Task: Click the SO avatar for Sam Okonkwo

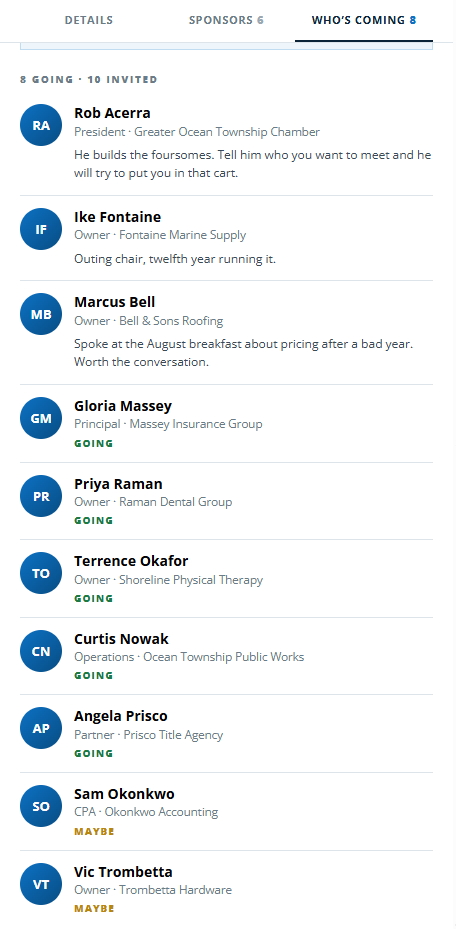Action: coord(41,806)
